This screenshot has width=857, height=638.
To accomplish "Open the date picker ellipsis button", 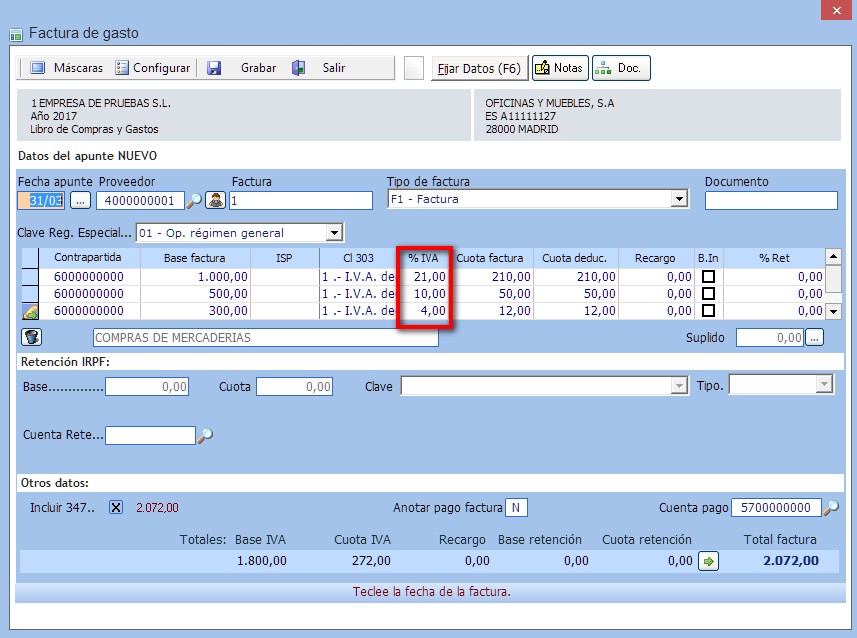I will click(x=80, y=201).
